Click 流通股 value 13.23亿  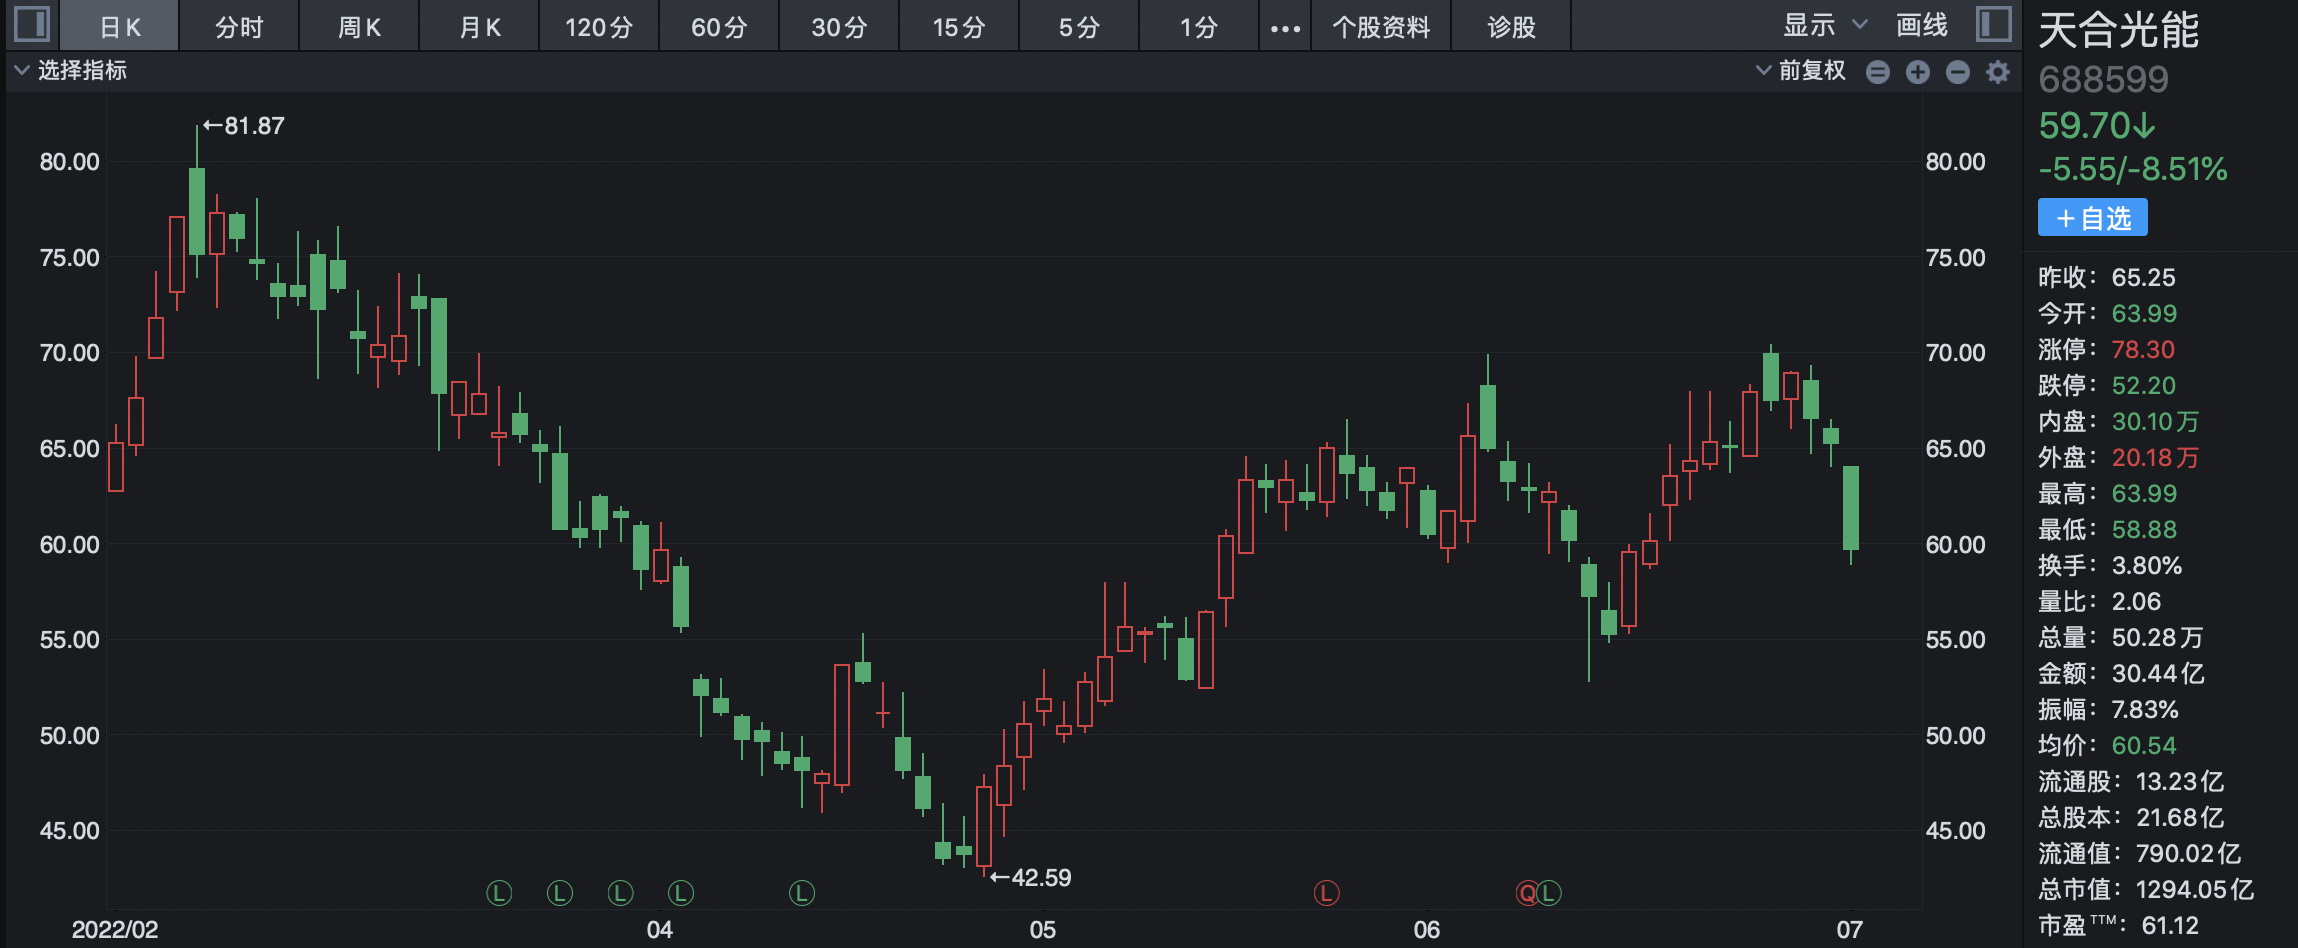coord(2180,781)
